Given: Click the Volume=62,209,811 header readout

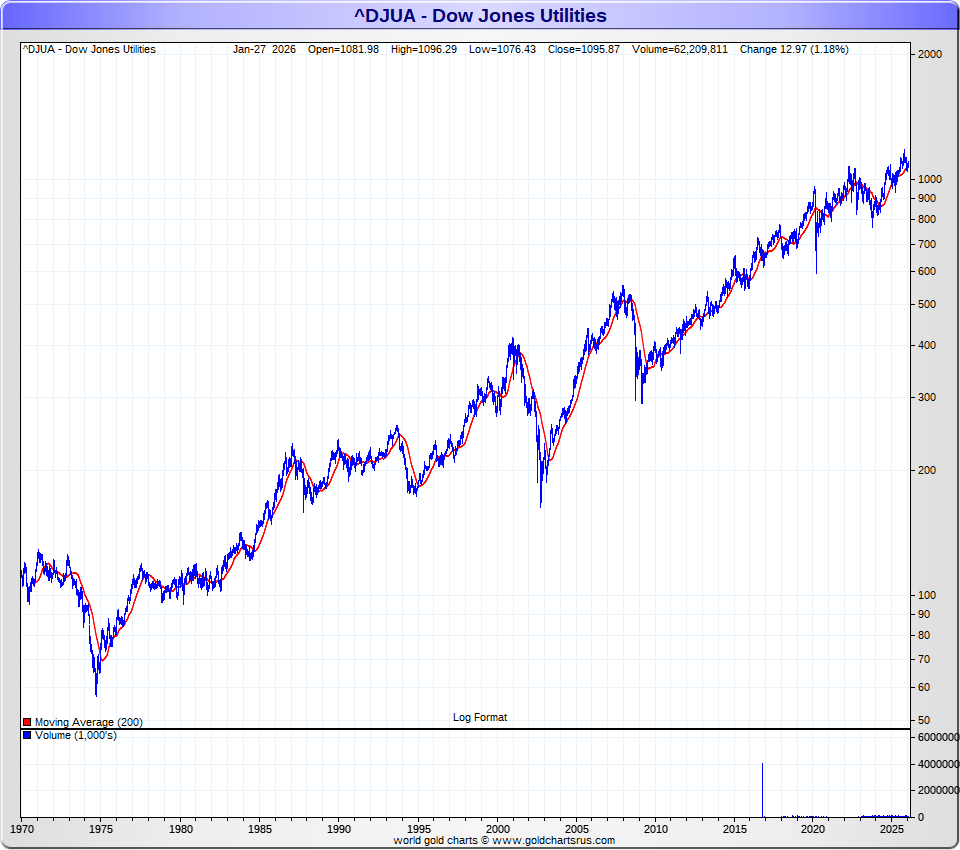Looking at the screenshot, I should pyautogui.click(x=680, y=49).
